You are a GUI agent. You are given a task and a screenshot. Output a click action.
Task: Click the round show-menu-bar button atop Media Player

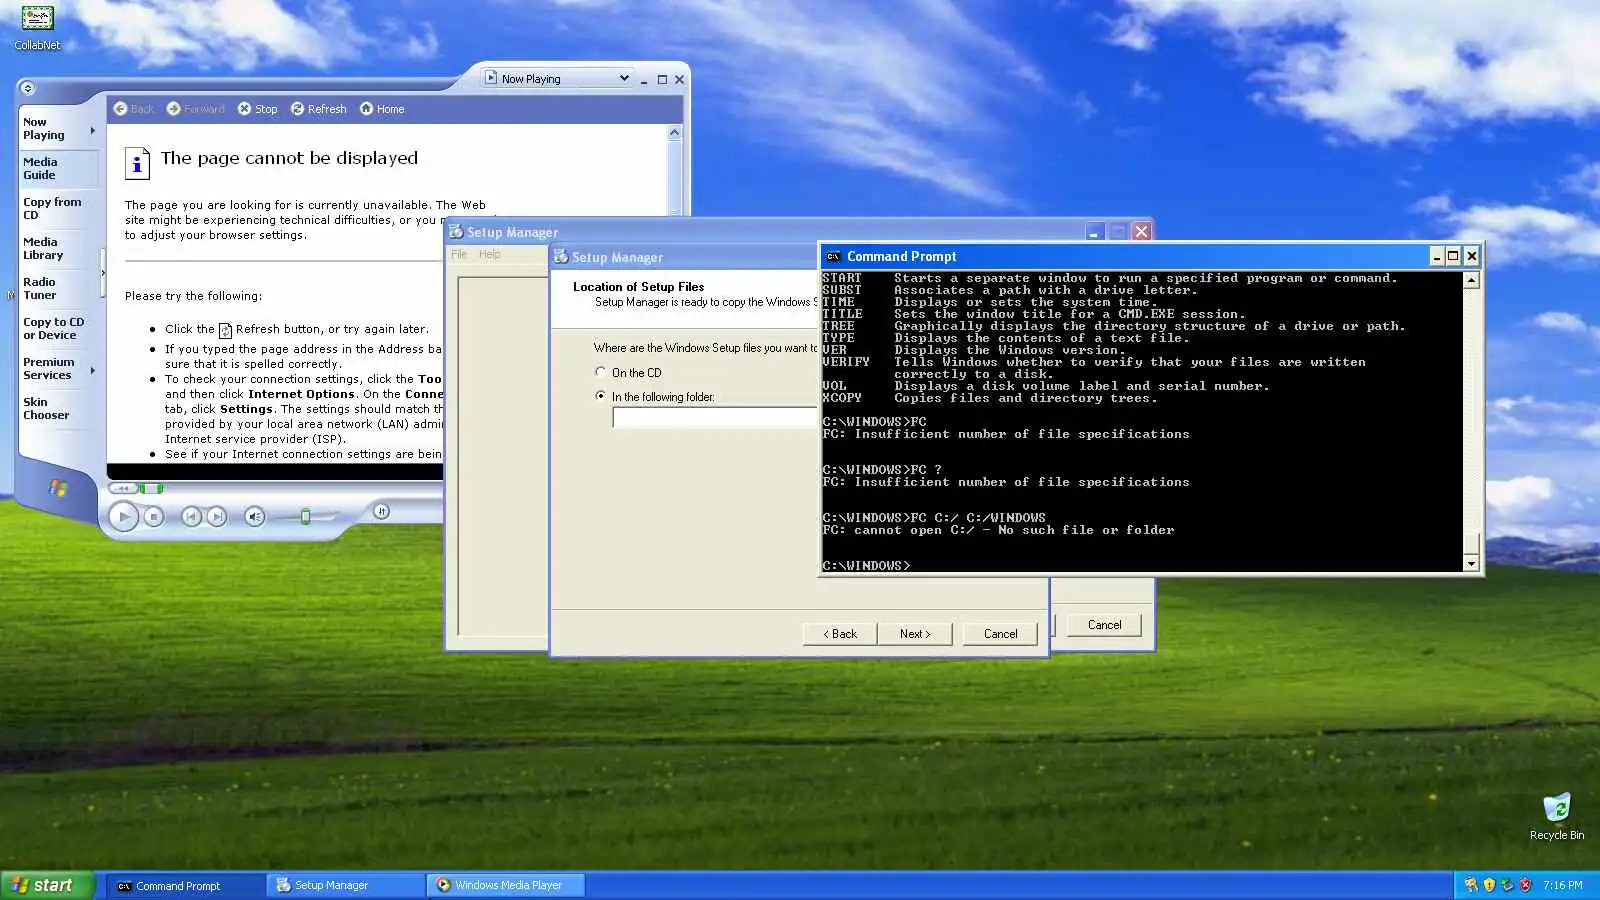(x=27, y=88)
